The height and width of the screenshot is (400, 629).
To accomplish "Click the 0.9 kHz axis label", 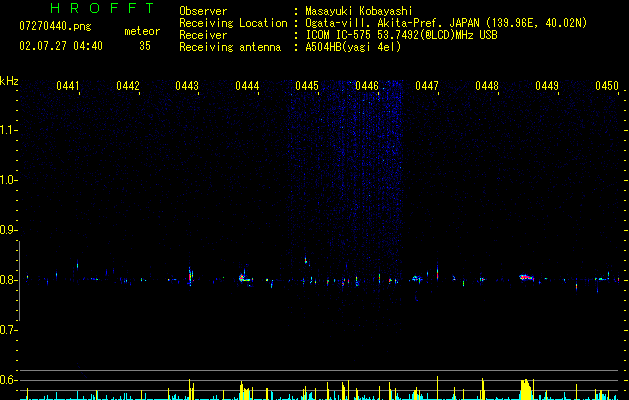I will tap(8, 230).
